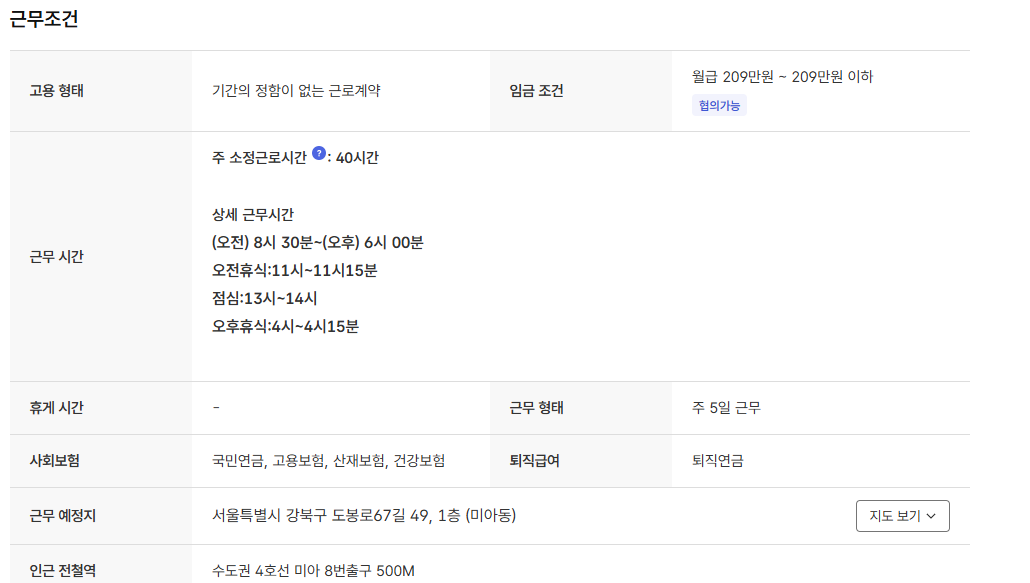The width and height of the screenshot is (1030, 583).
Task: Click the 근무 시간 row label
Action: pos(58,255)
